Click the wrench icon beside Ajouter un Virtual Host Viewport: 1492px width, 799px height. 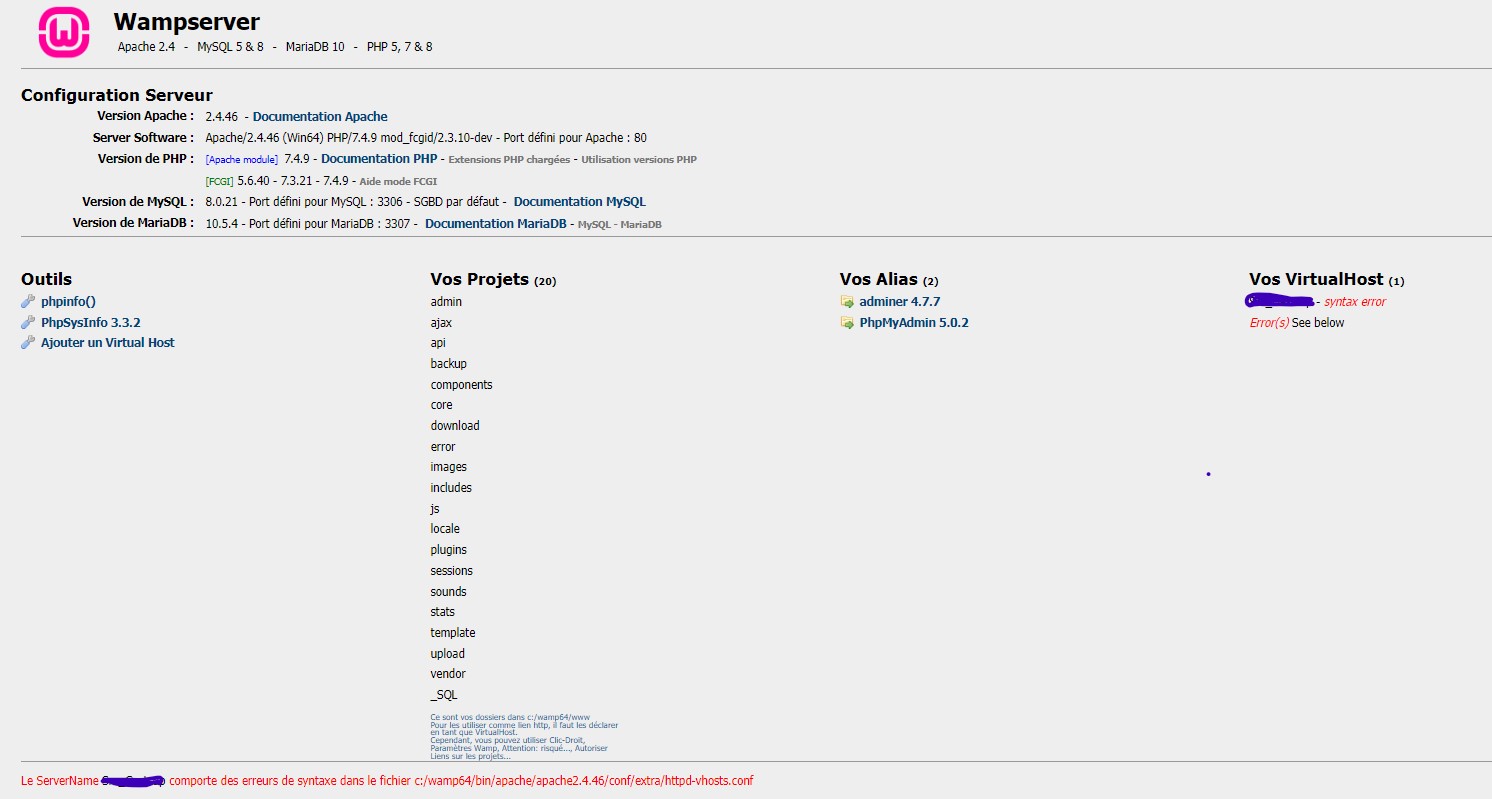pyautogui.click(x=28, y=343)
